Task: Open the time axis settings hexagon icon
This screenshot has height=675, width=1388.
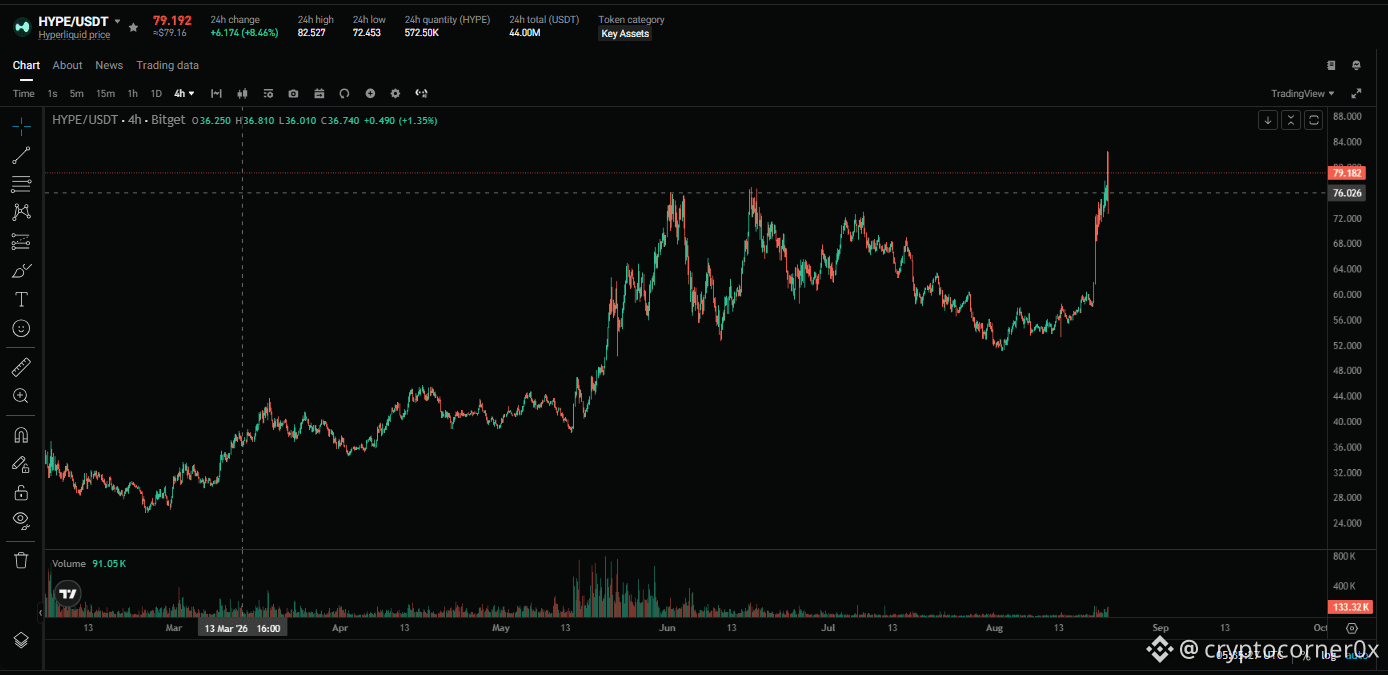Action: (1352, 628)
